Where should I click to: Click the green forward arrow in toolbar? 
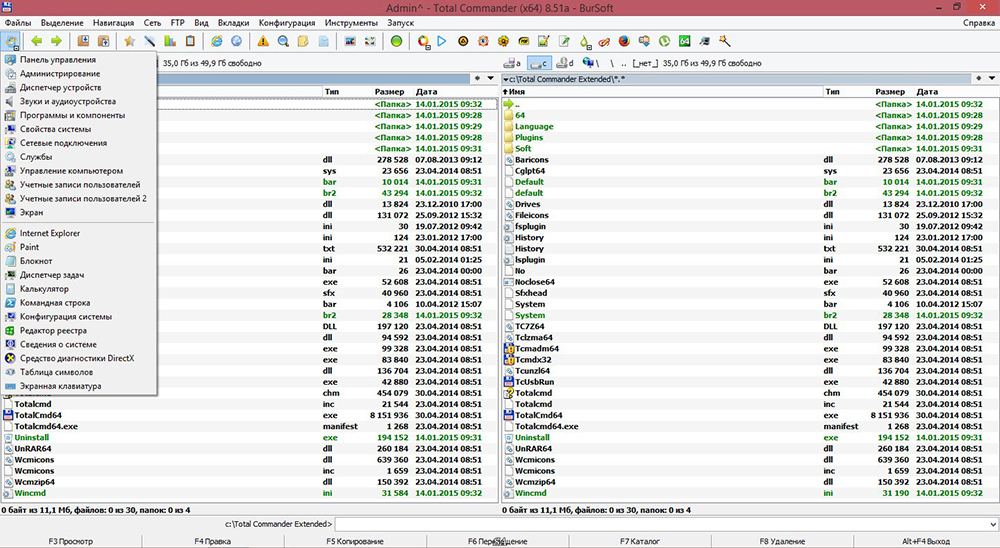[56, 41]
